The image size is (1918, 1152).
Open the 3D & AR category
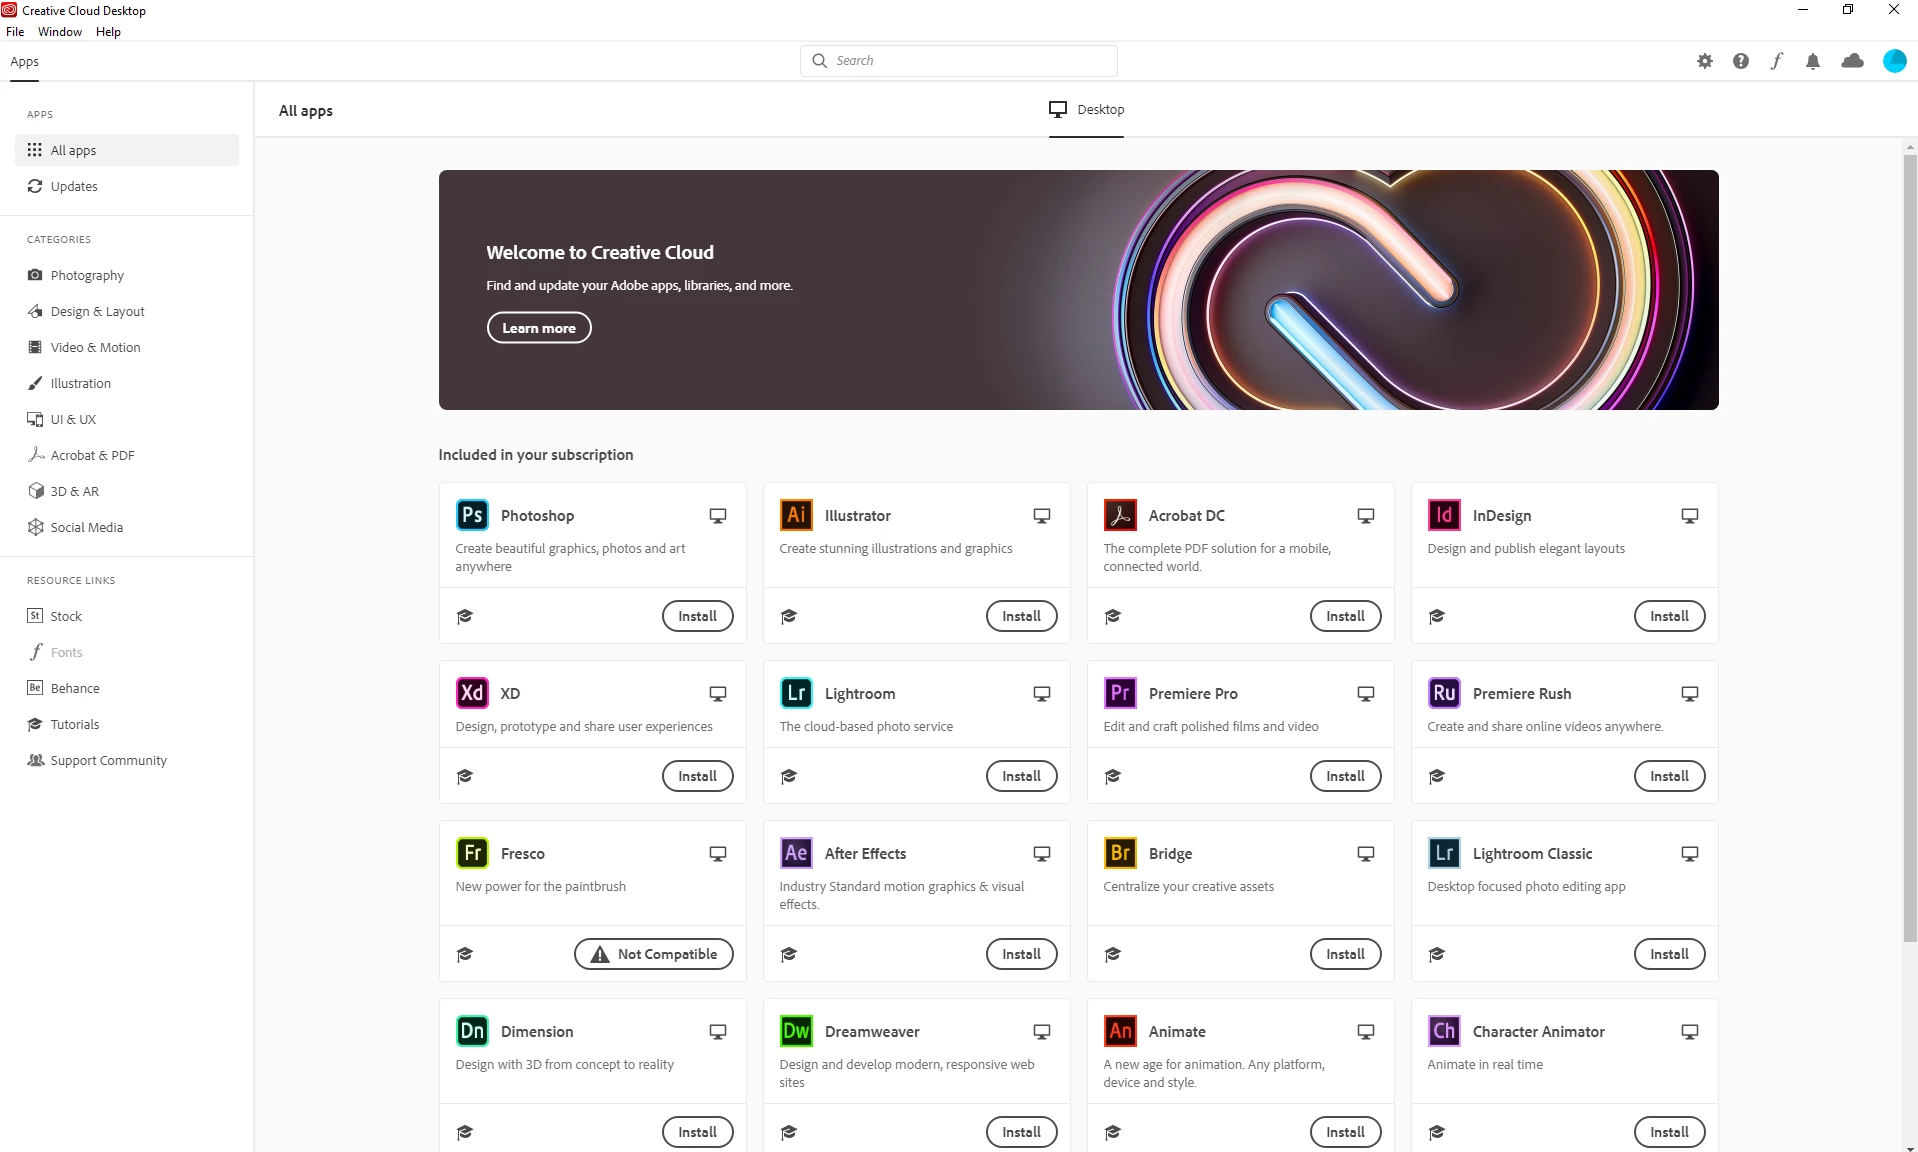[x=127, y=491]
